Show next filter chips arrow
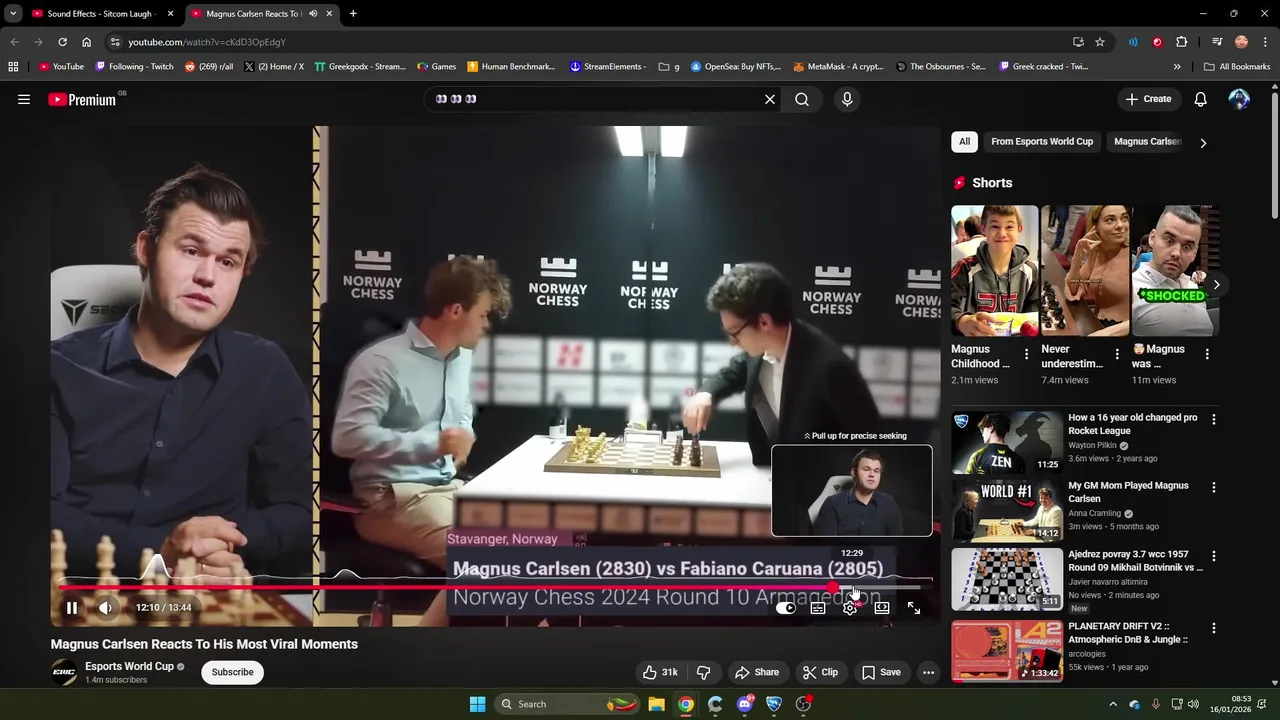Screen dimensions: 1280x720 [x=1203, y=142]
